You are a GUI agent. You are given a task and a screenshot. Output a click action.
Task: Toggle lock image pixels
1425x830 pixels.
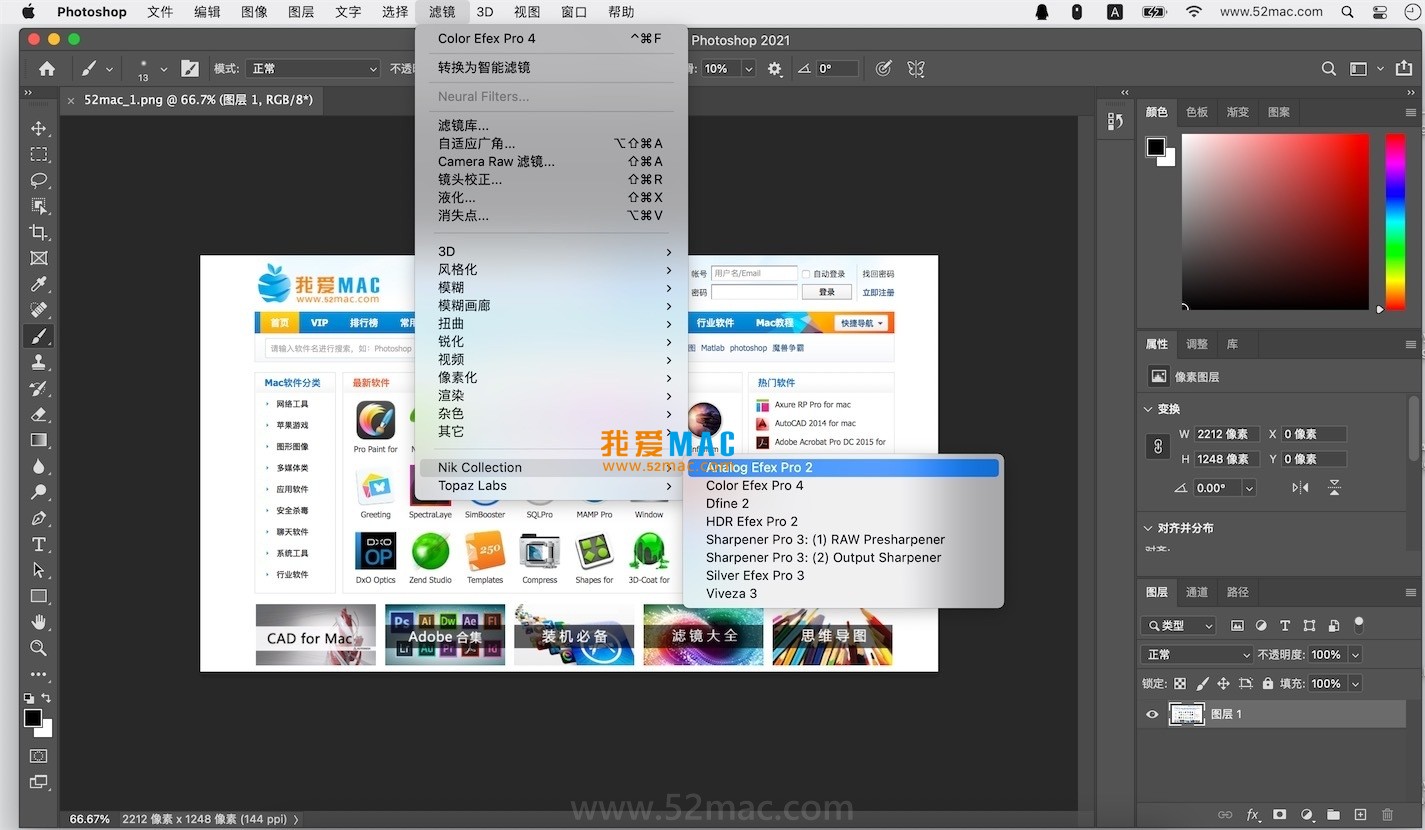pyautogui.click(x=1202, y=684)
